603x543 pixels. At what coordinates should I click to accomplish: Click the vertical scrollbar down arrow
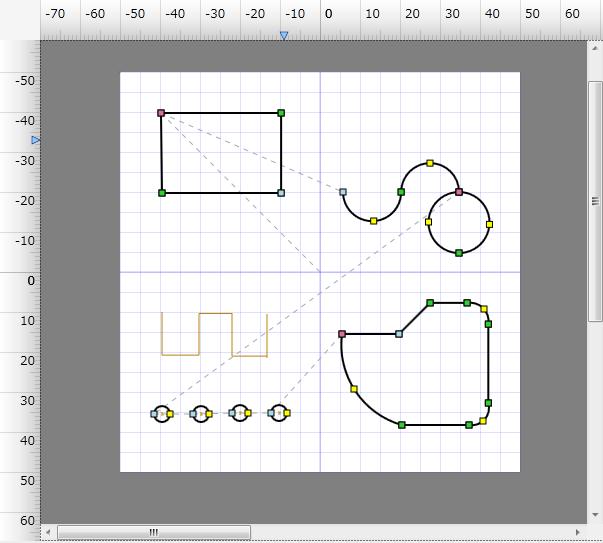pos(594,515)
